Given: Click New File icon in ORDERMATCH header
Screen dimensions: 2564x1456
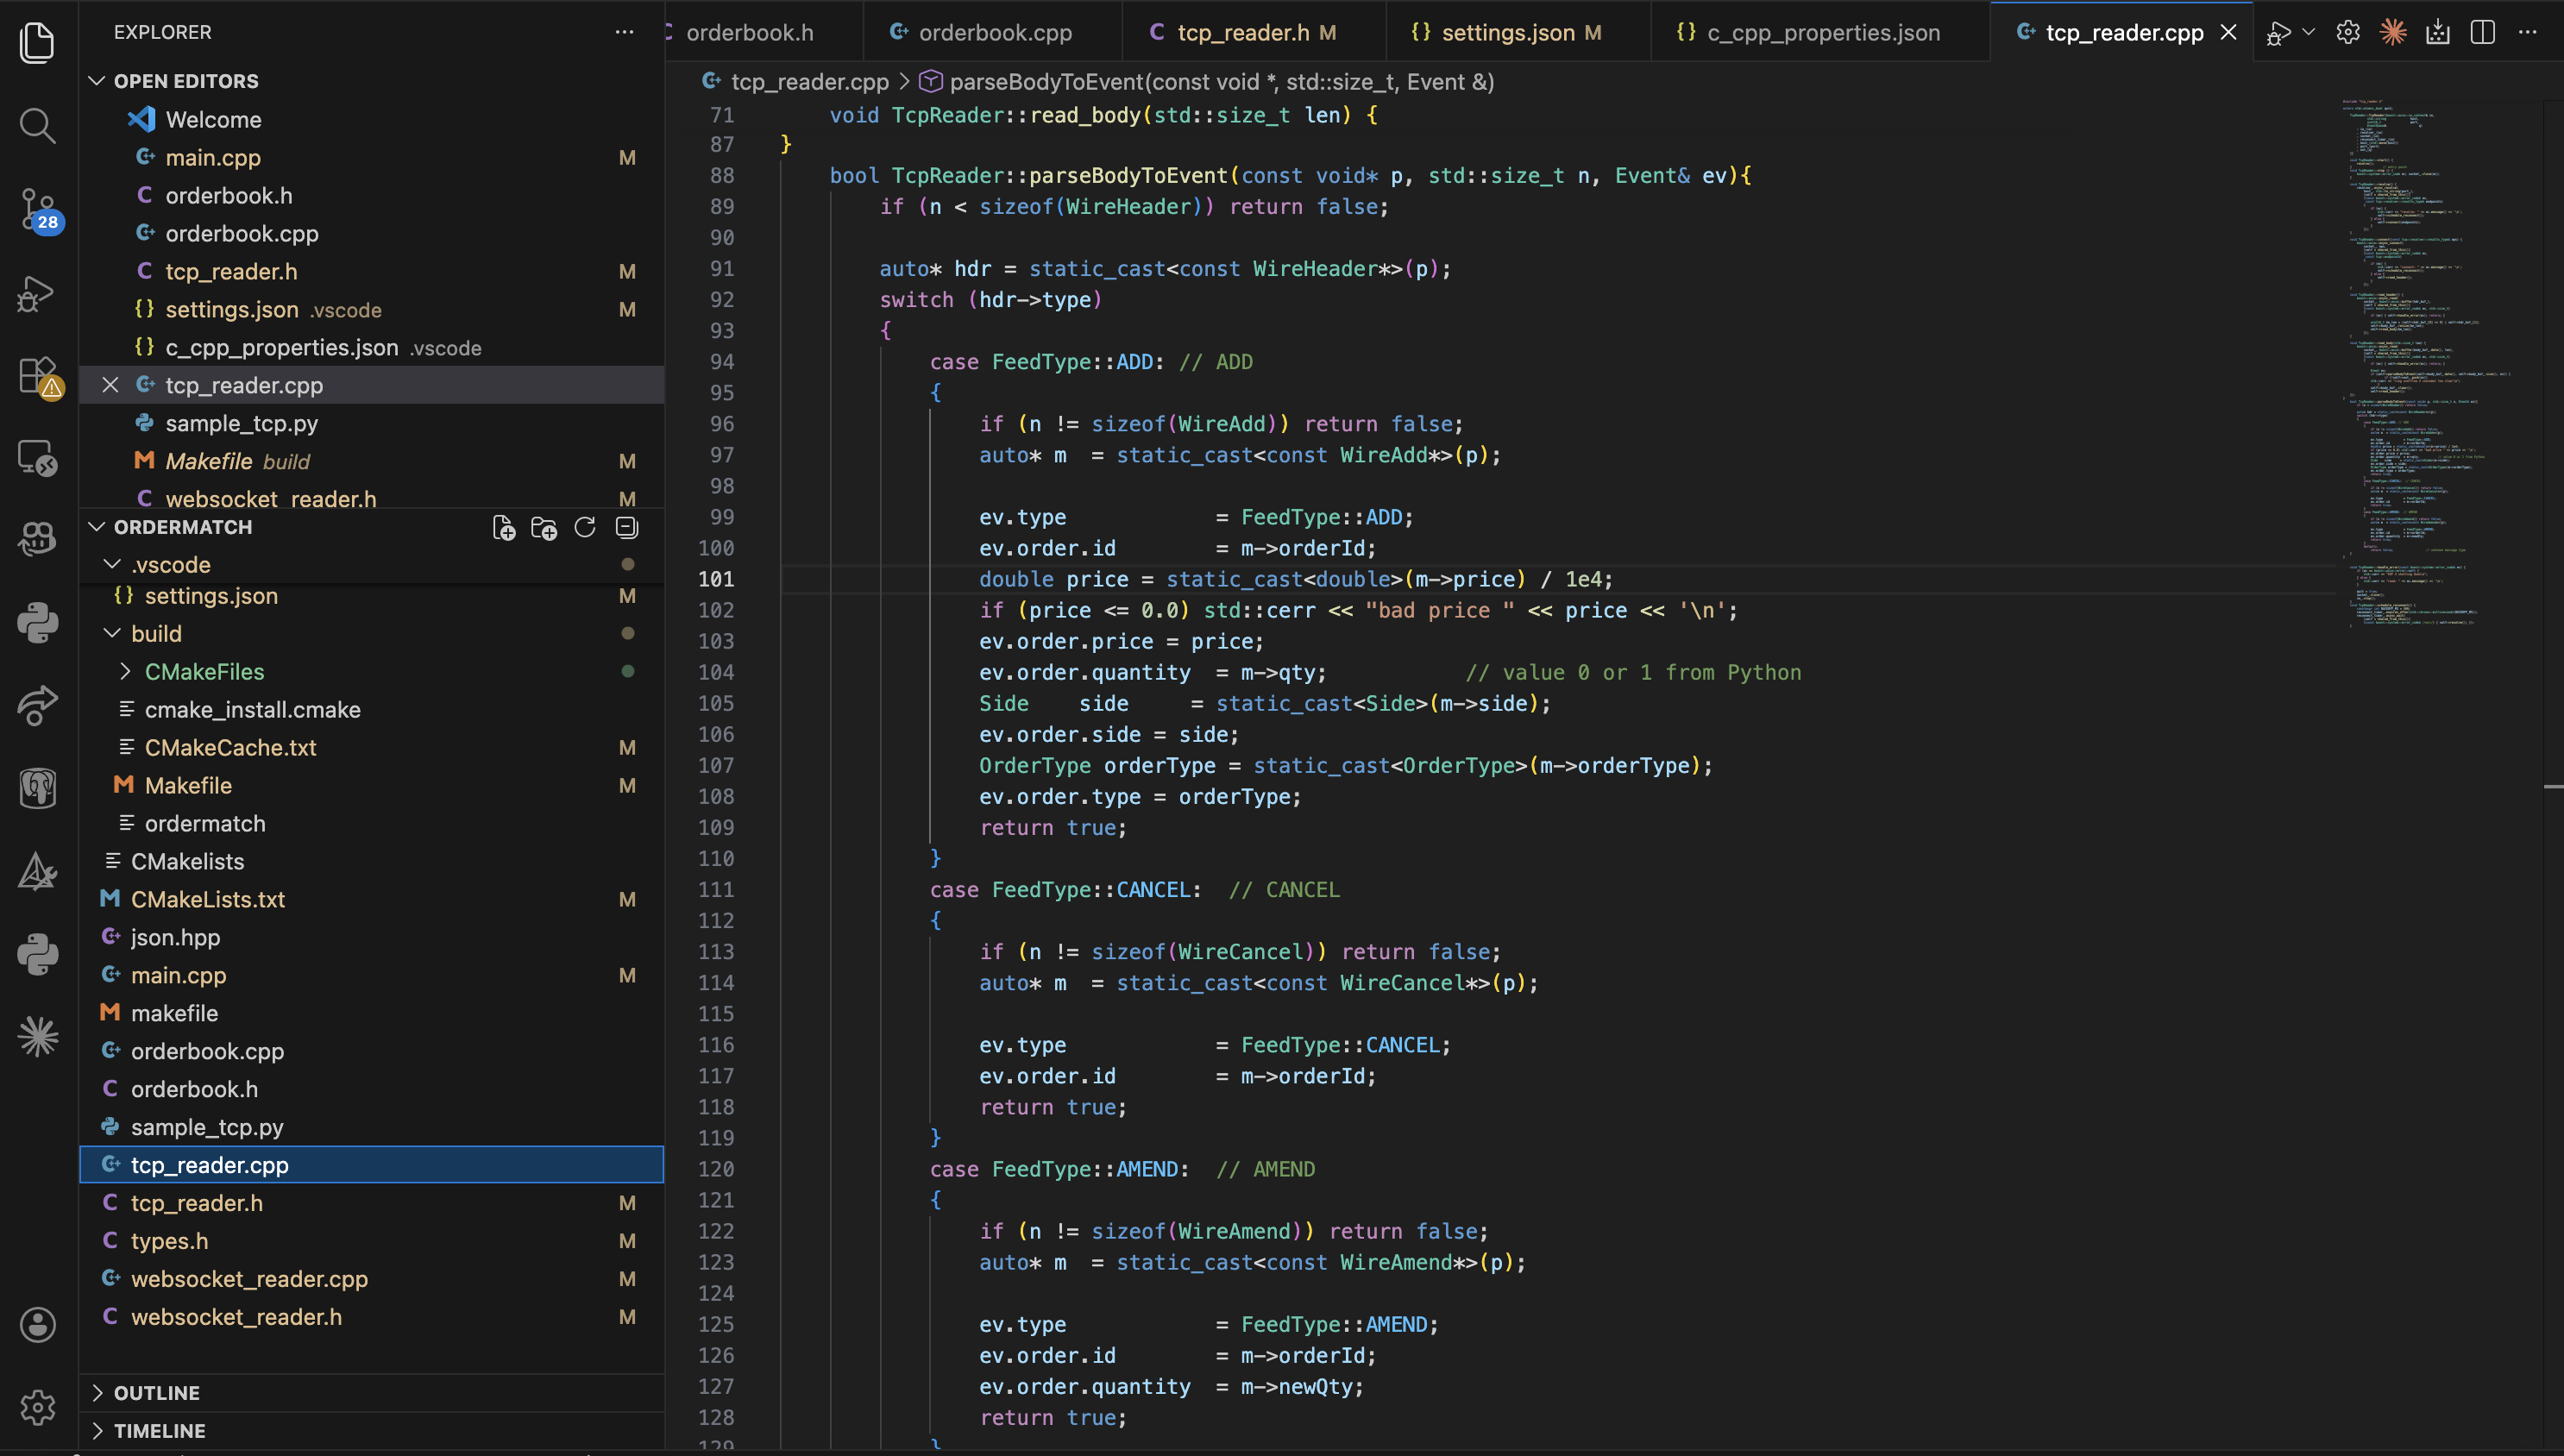Looking at the screenshot, I should pos(504,527).
